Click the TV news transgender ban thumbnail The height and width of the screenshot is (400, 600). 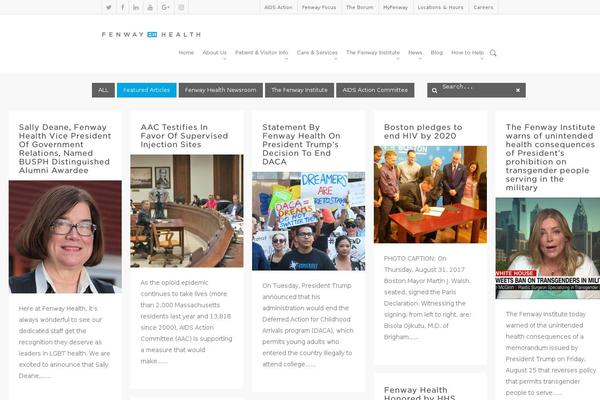click(548, 248)
